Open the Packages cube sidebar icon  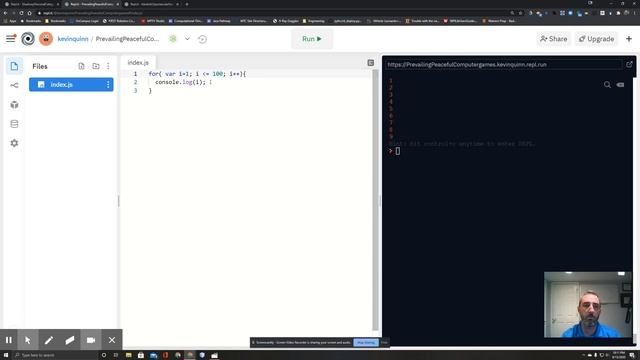[14, 105]
